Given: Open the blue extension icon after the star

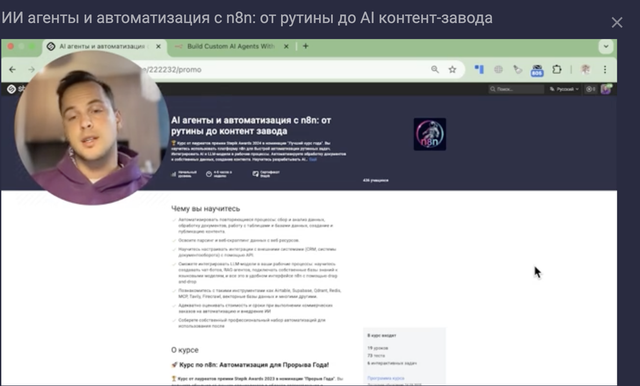Looking at the screenshot, I should click(479, 70).
